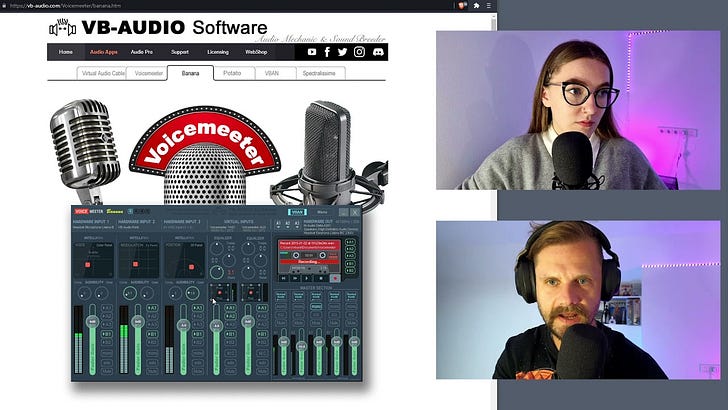The image size is (728, 410).
Task: Click the Voicemeeter Banana mixer screenshot
Action: pyautogui.click(x=217, y=293)
